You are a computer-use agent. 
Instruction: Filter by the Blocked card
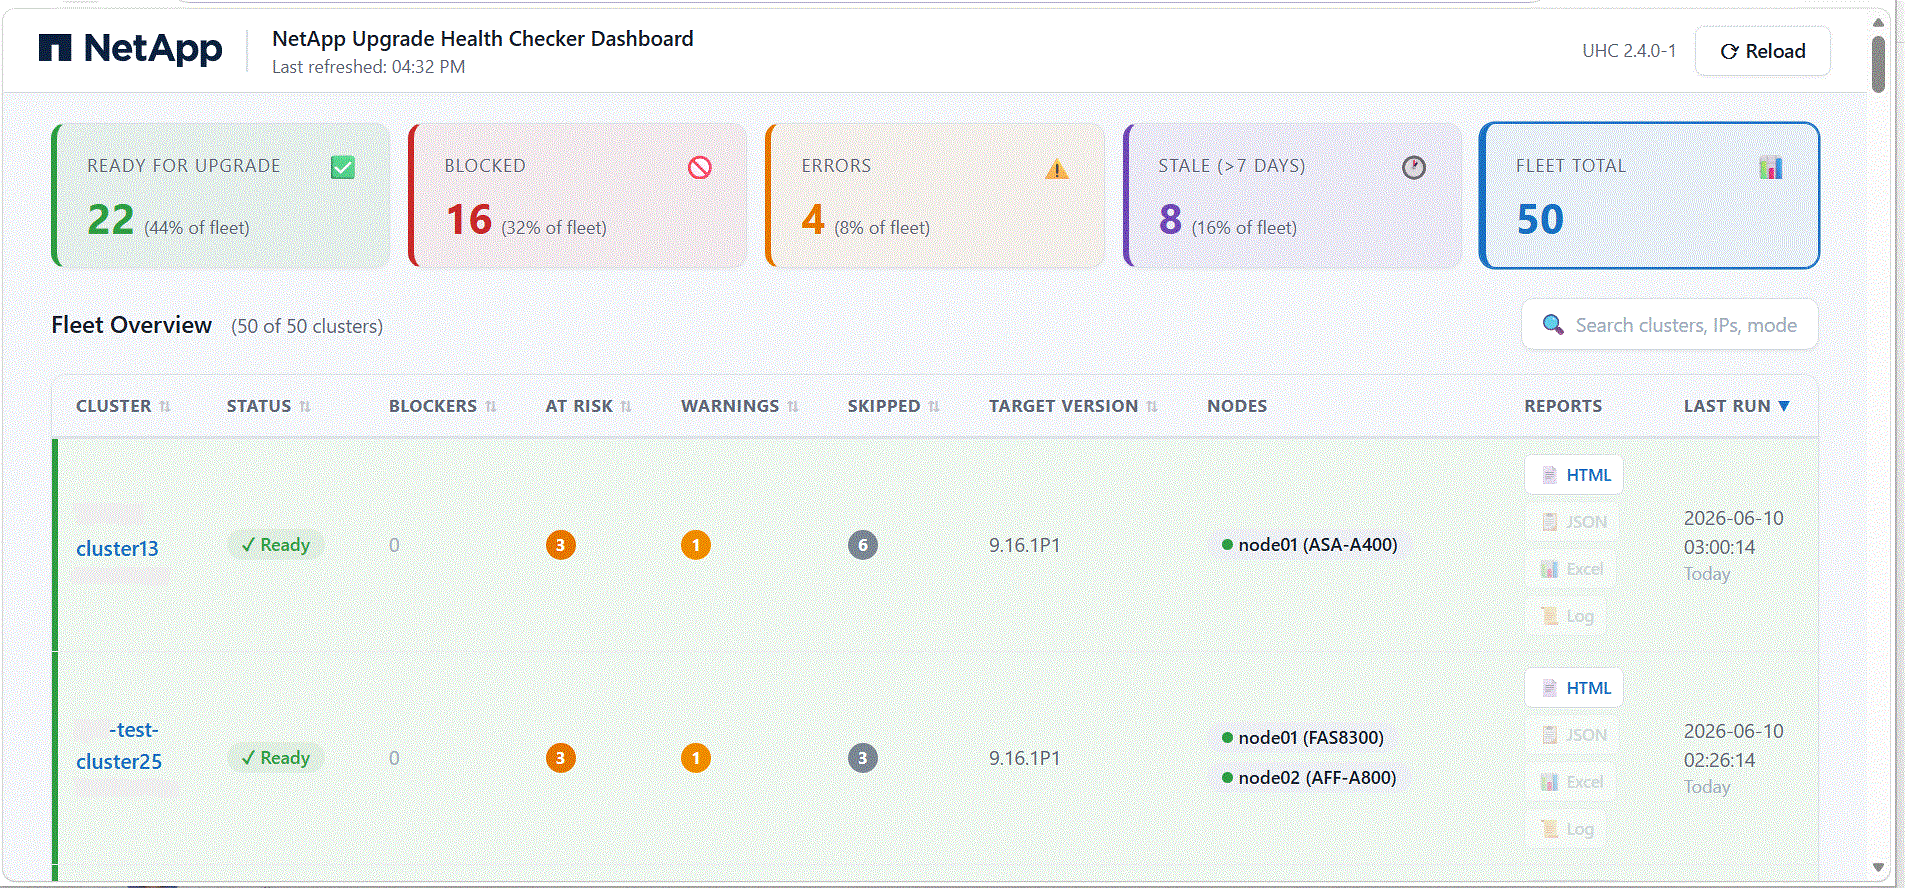click(578, 195)
